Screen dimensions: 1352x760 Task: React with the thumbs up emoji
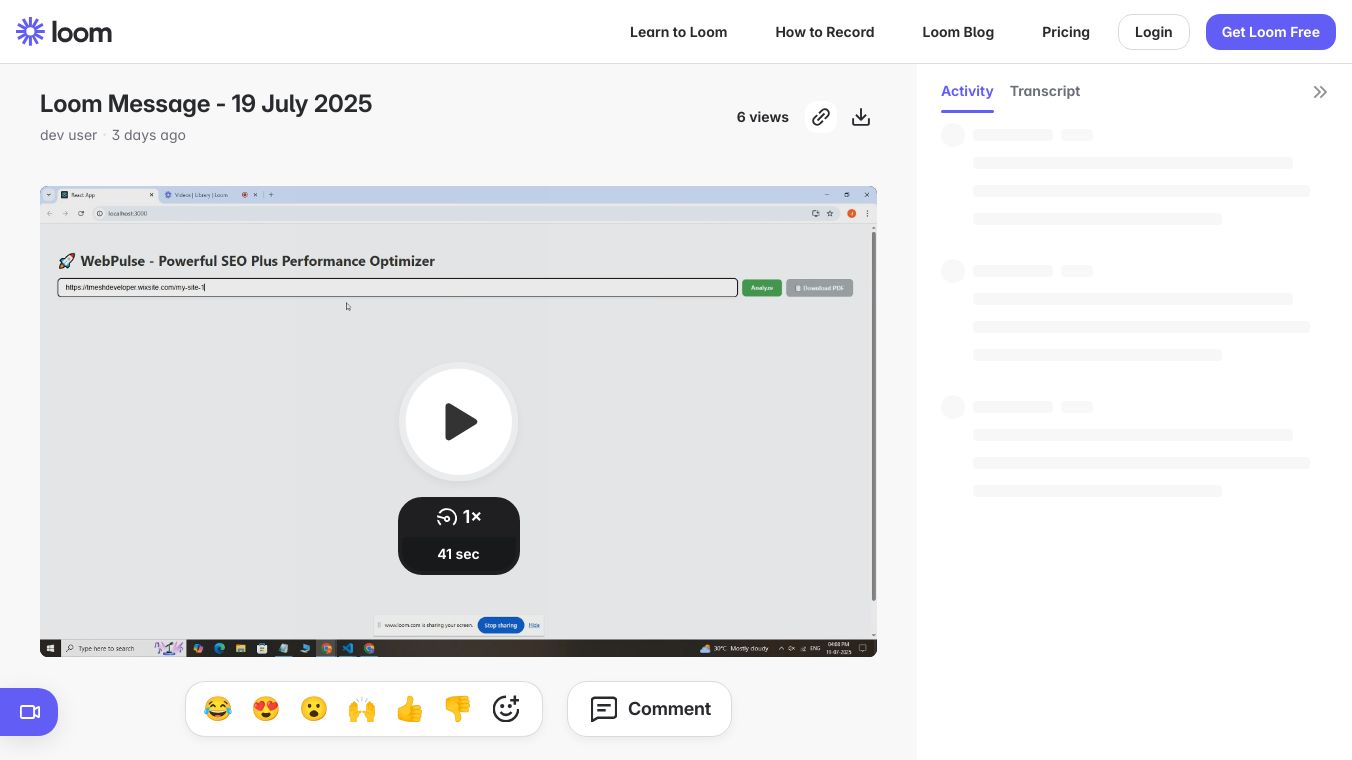(410, 709)
